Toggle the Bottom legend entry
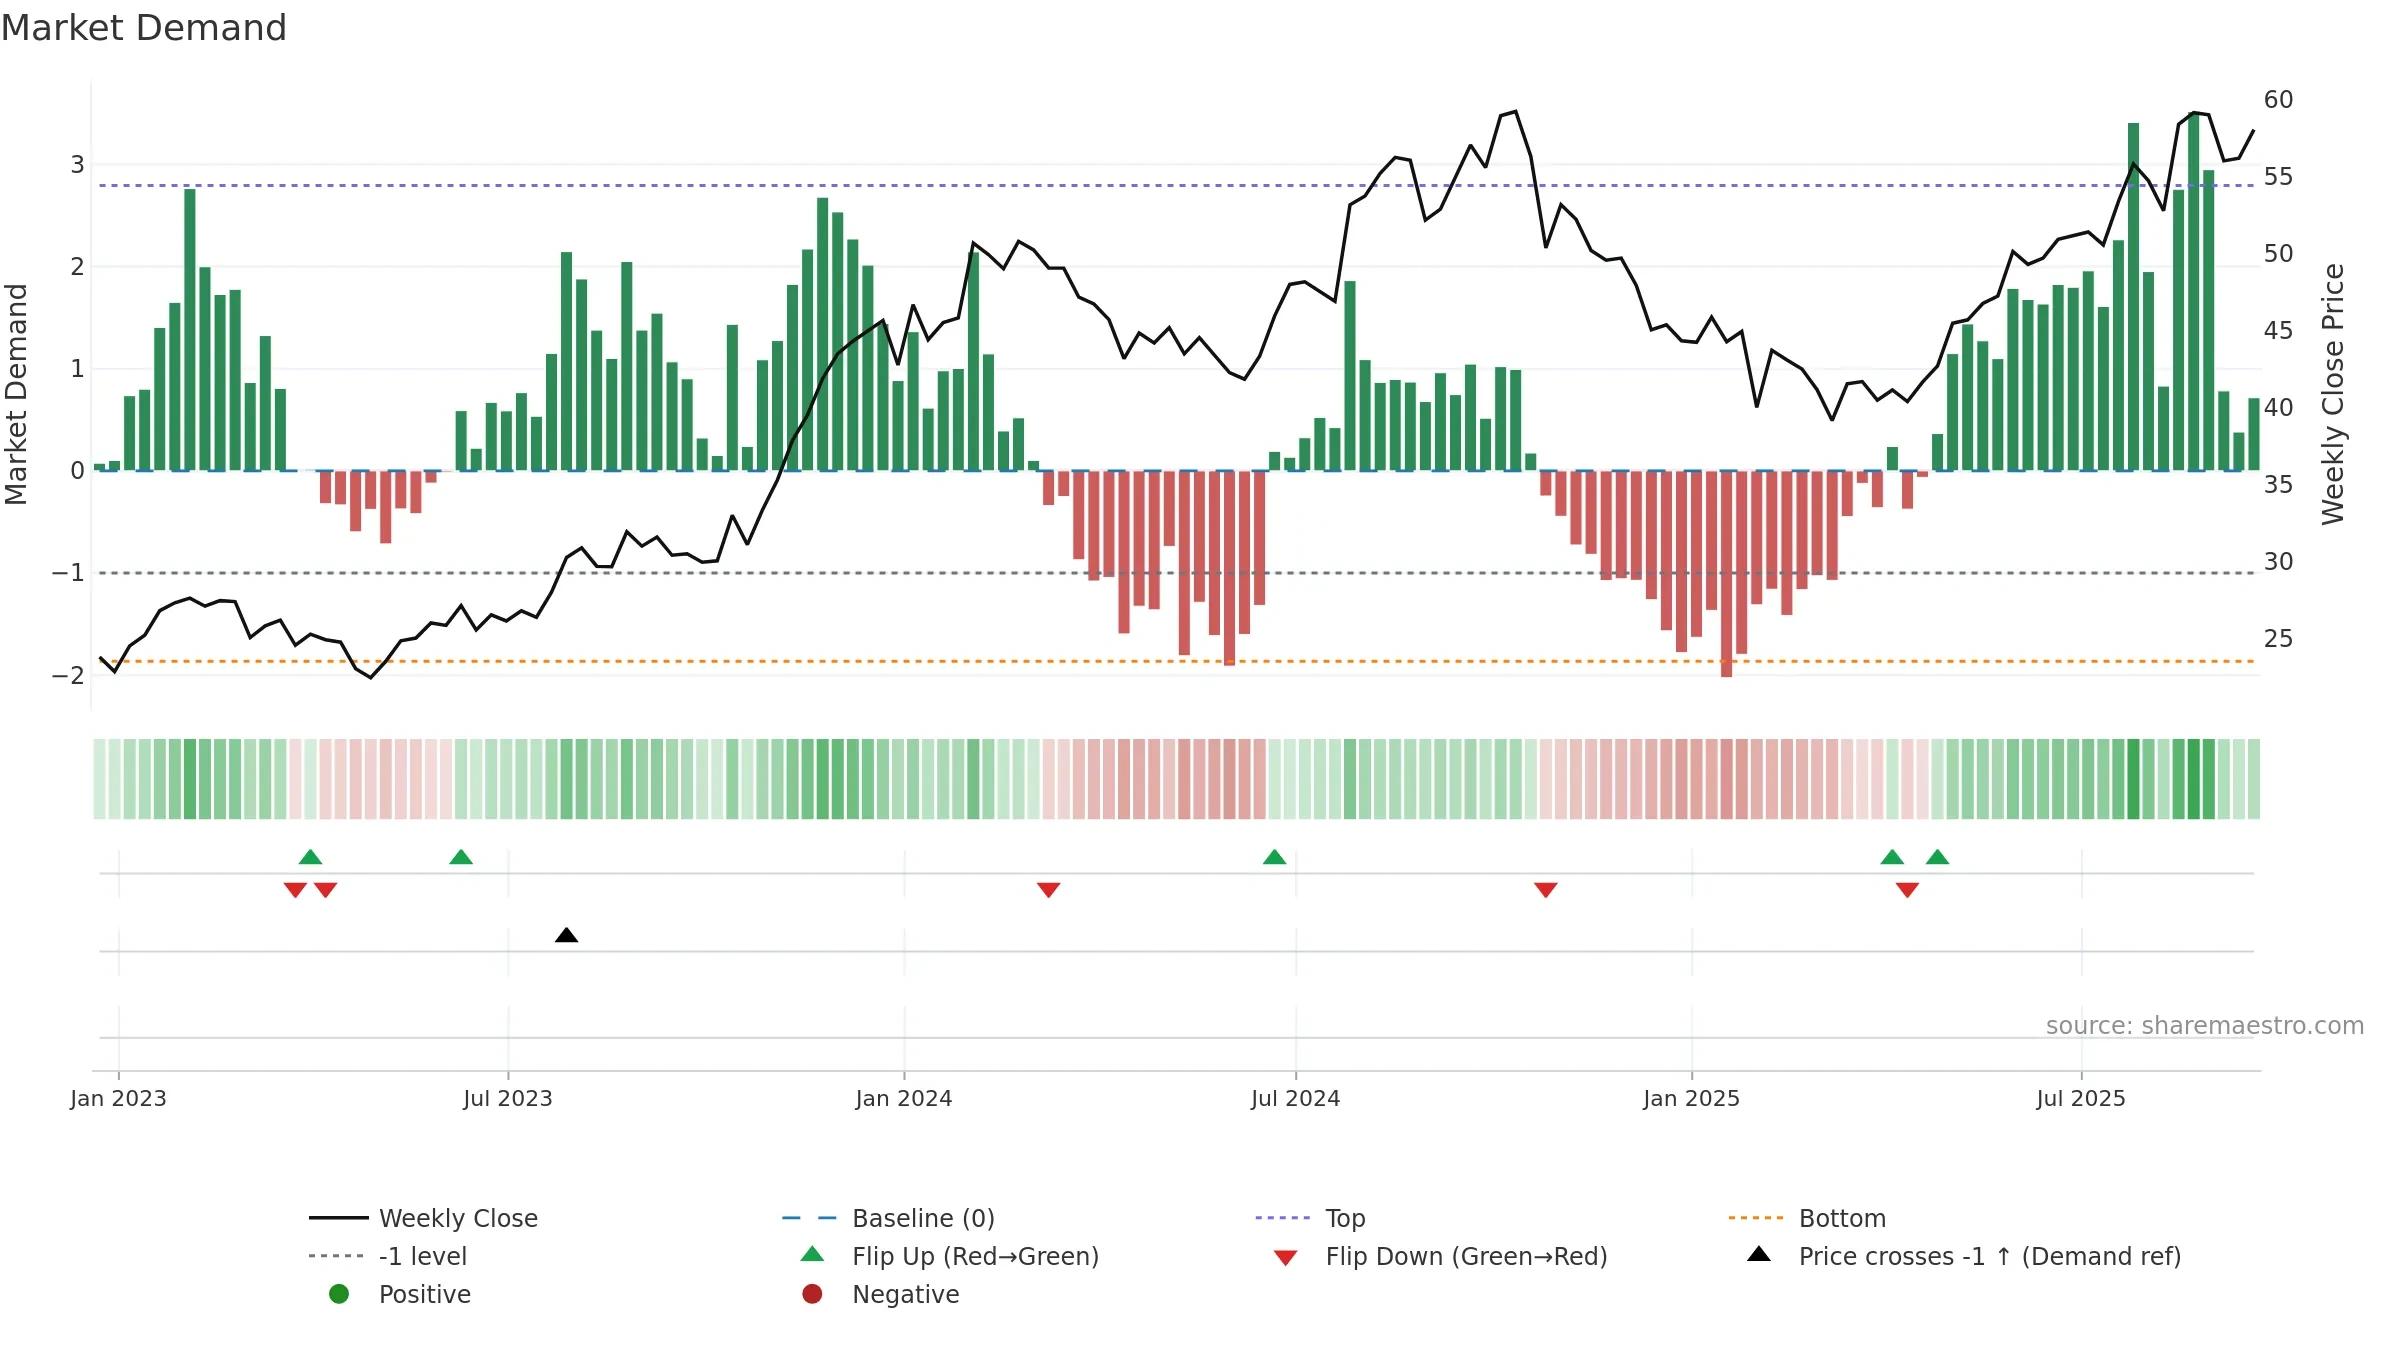Screen dimensions: 2400x1350 [1807, 1218]
